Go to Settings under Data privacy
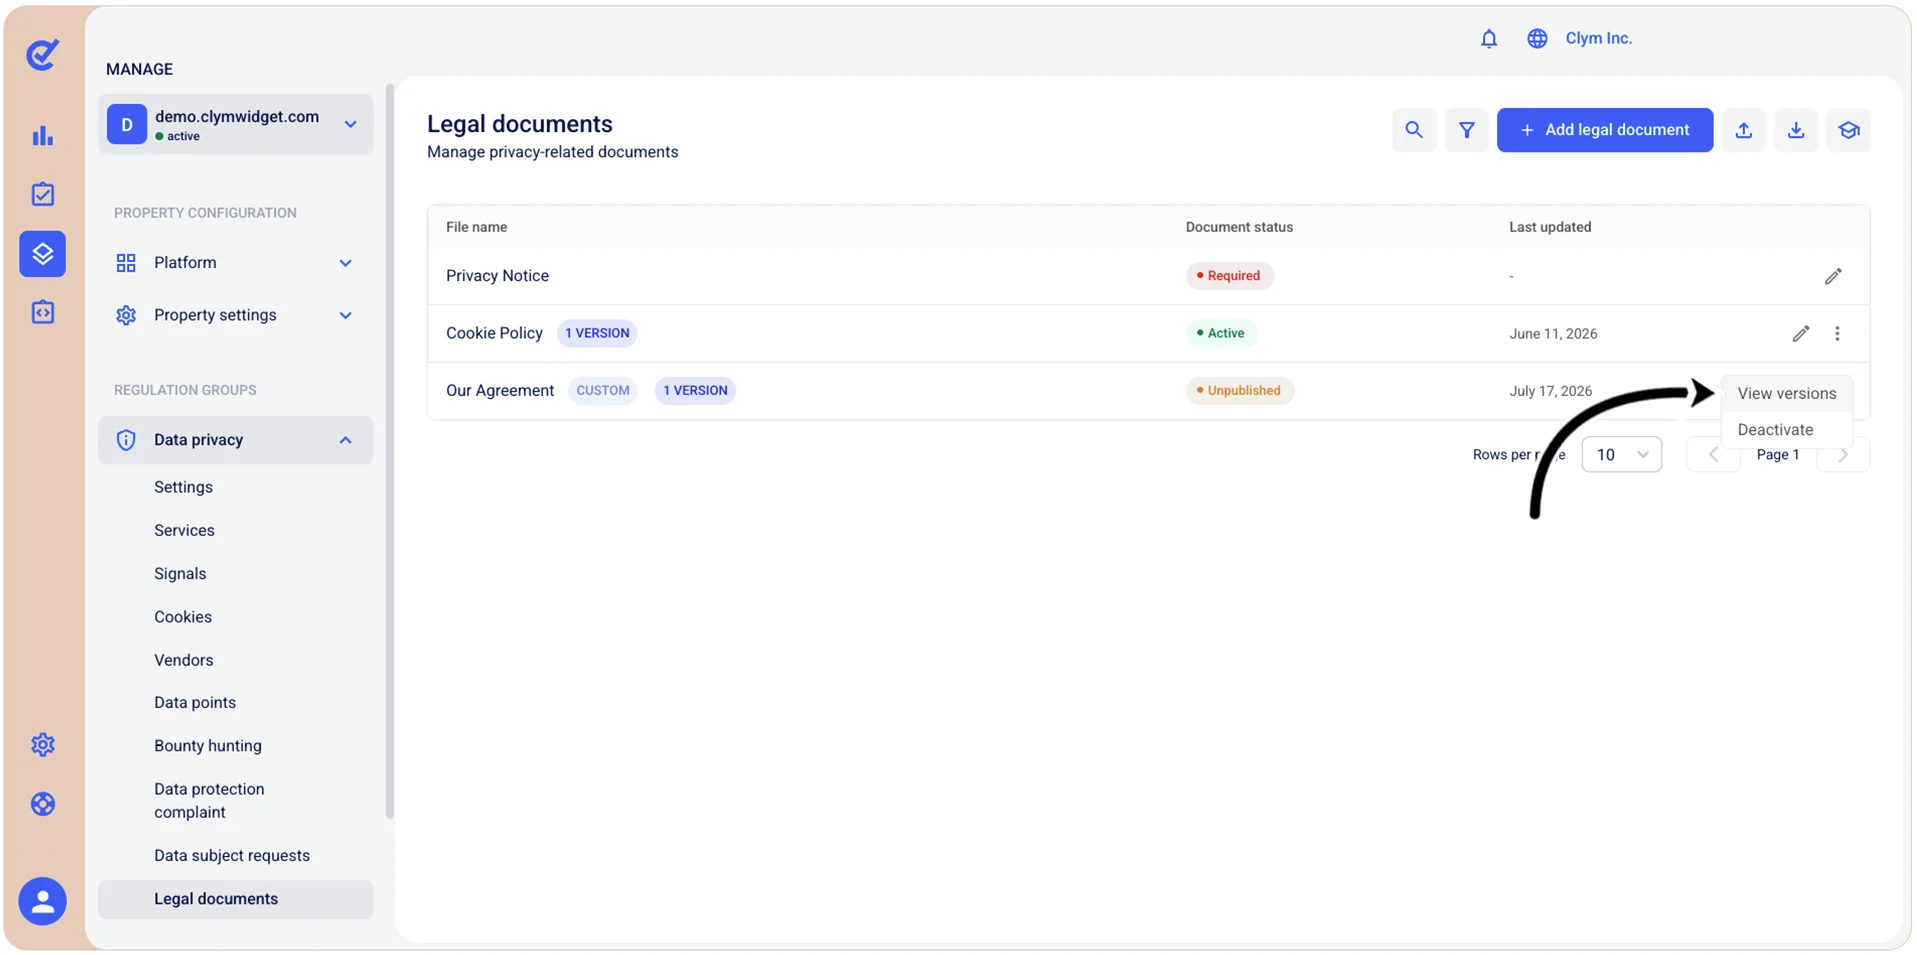 click(x=183, y=487)
